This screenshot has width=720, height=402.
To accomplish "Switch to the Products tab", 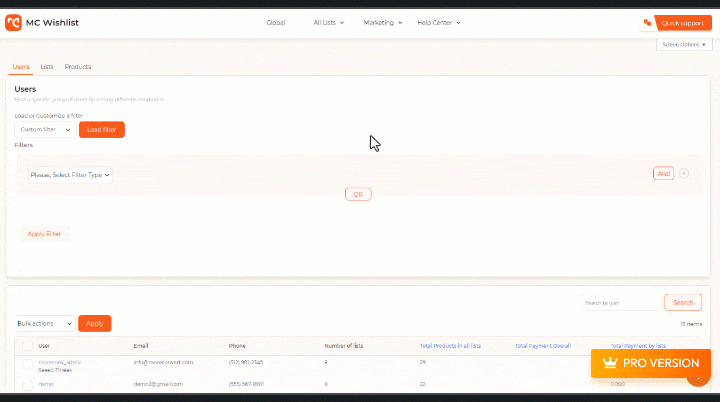I will [x=78, y=67].
